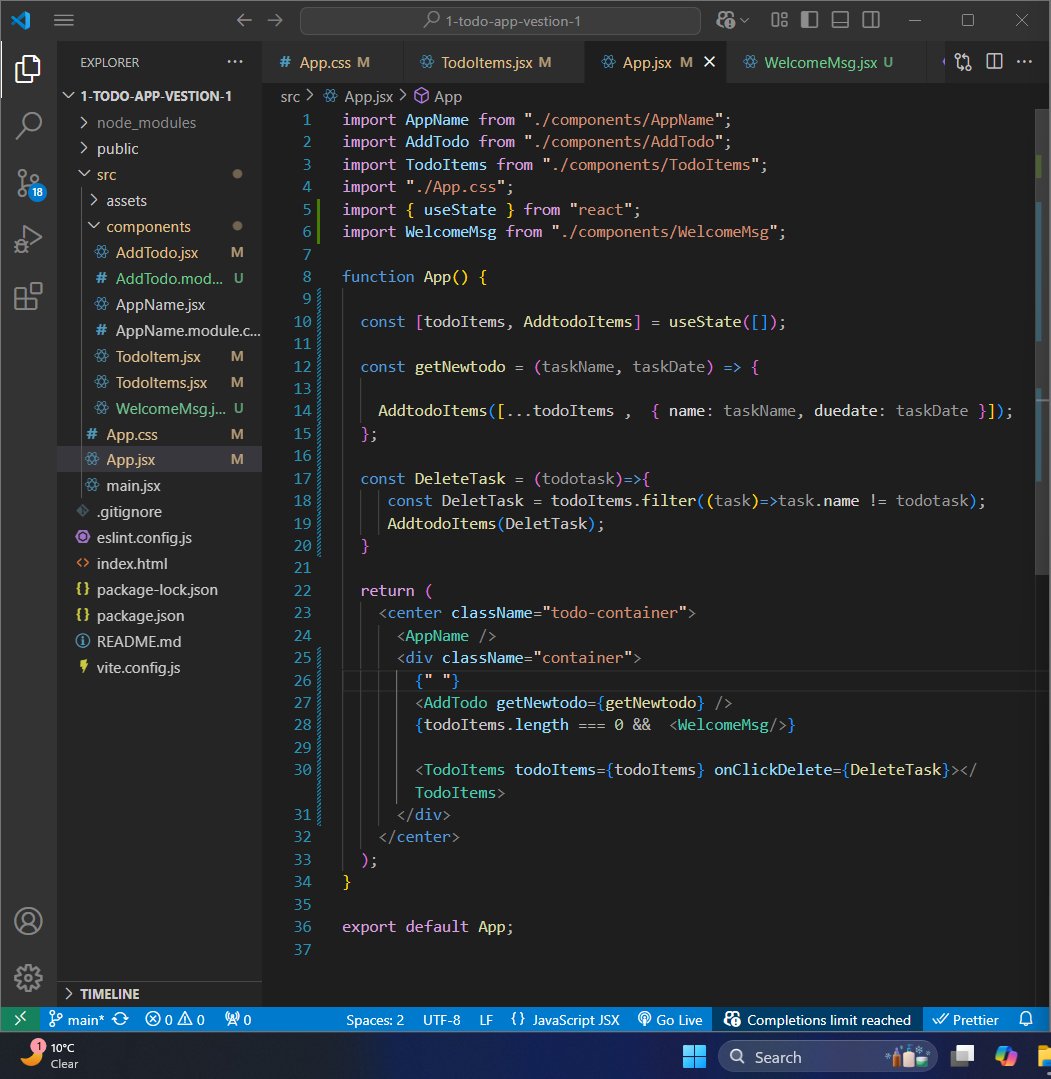This screenshot has width=1051, height=1079.
Task: Toggle the secondary side bar
Action: coord(871,20)
